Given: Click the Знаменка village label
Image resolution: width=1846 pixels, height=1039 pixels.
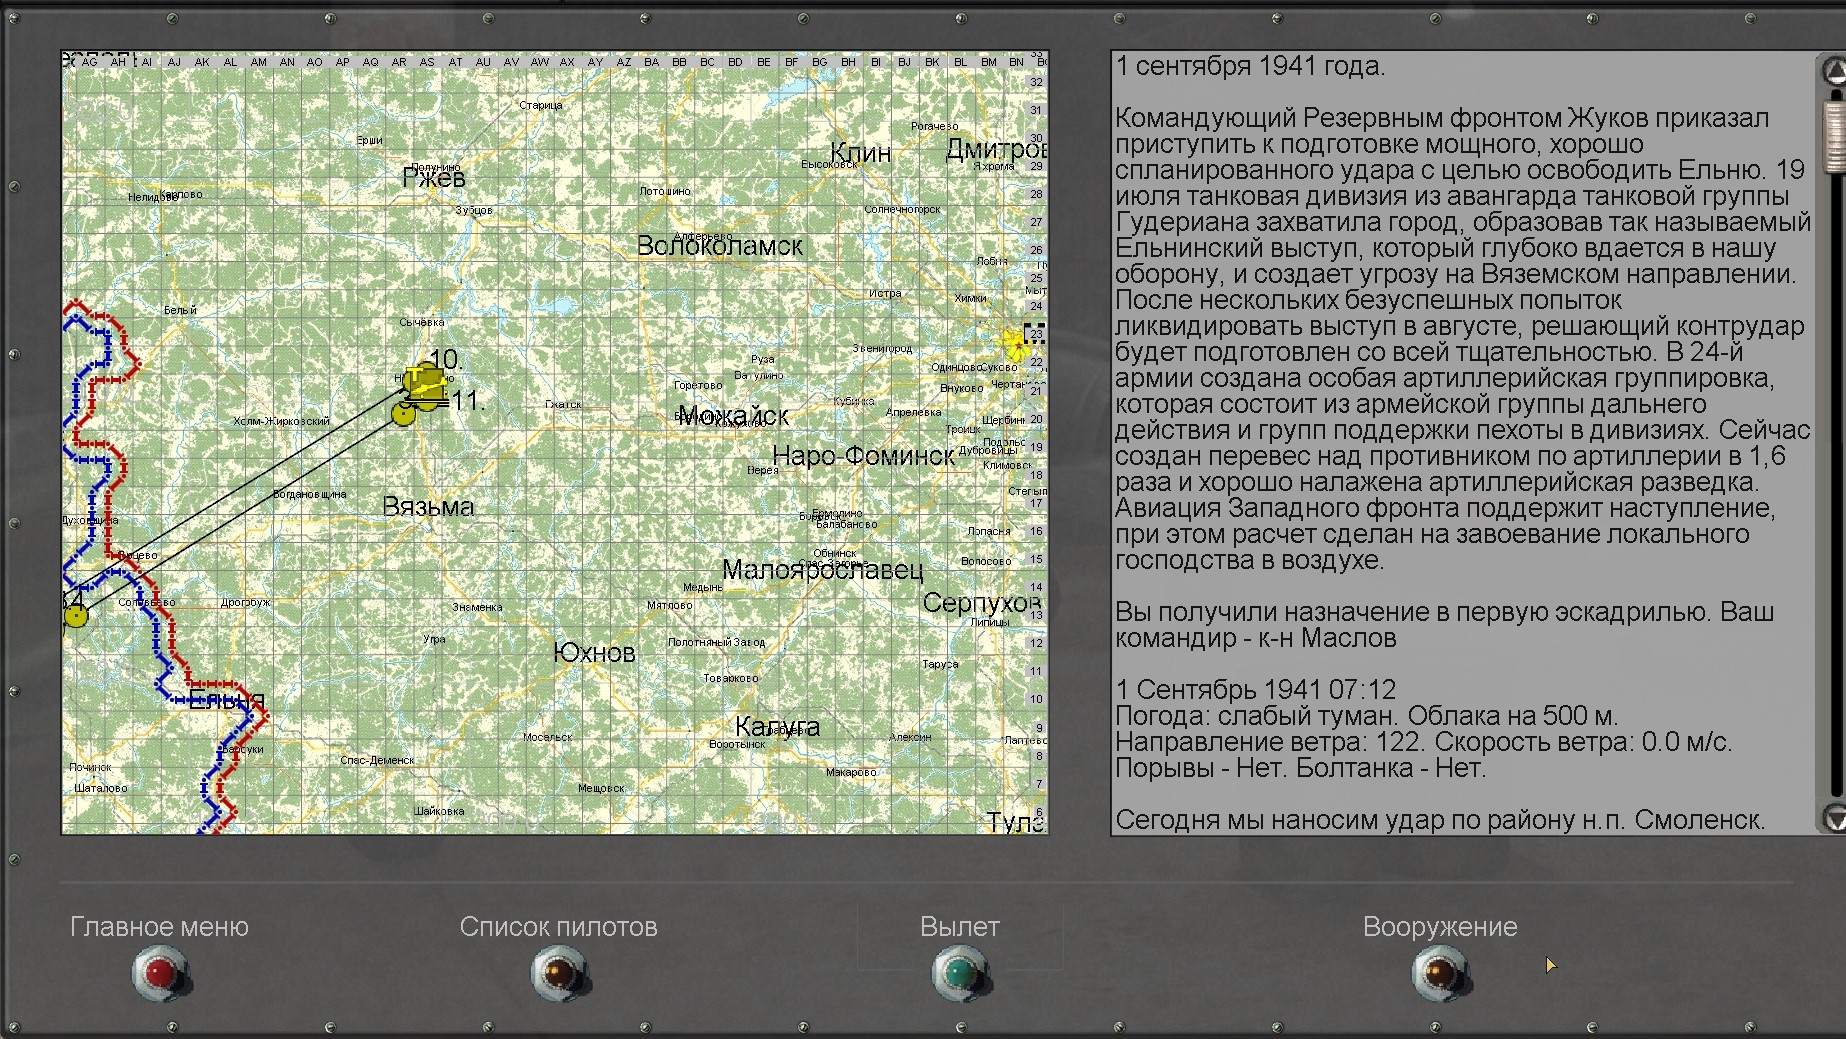Looking at the screenshot, I should (x=477, y=607).
